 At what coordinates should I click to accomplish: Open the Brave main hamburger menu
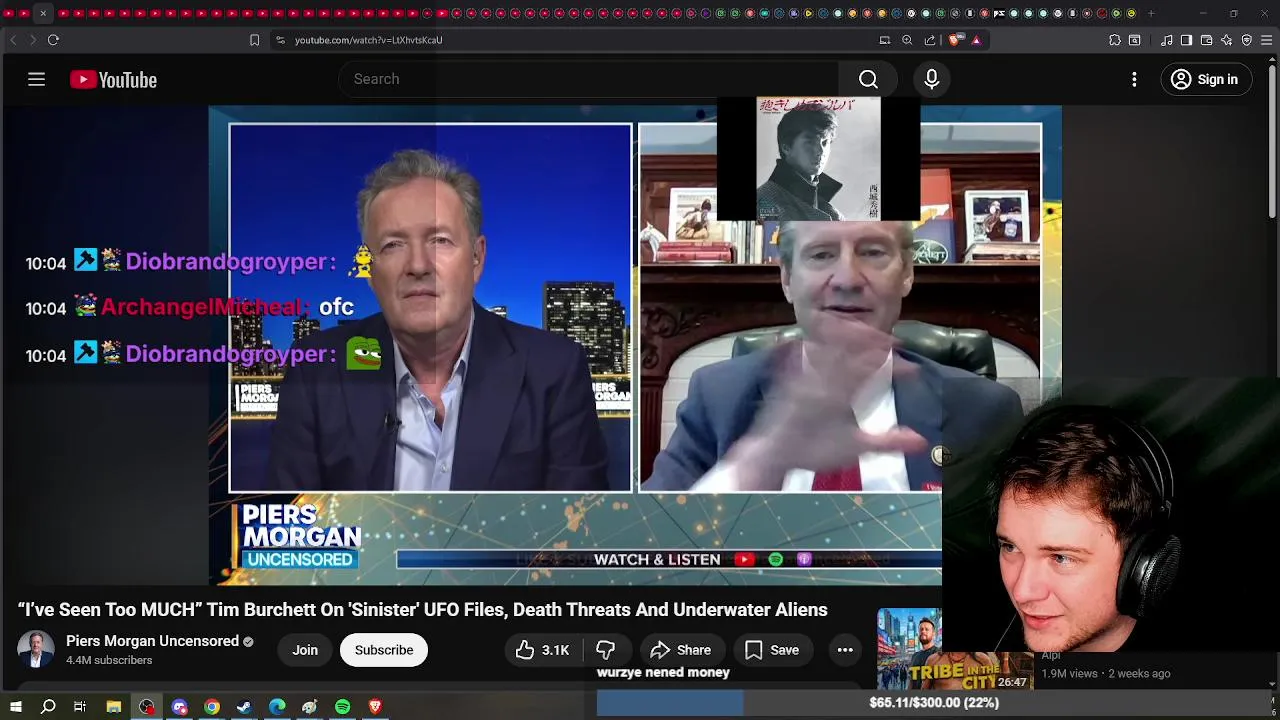pos(1267,40)
